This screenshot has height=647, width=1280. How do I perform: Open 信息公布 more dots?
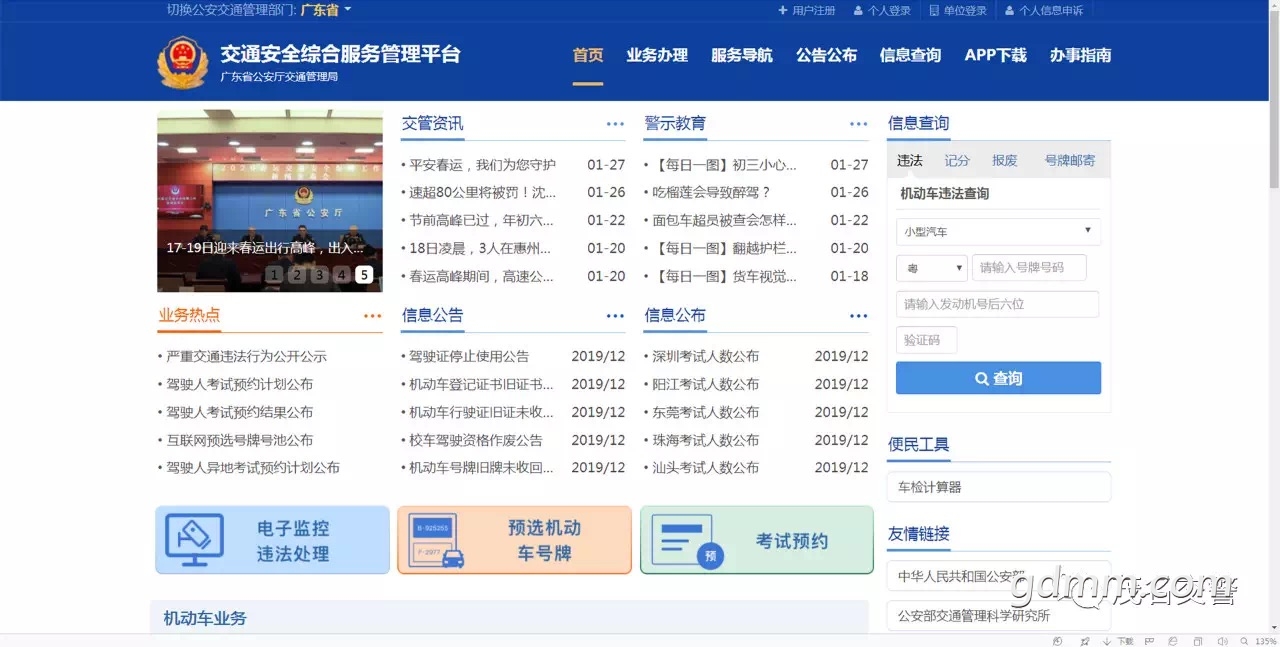(x=859, y=316)
